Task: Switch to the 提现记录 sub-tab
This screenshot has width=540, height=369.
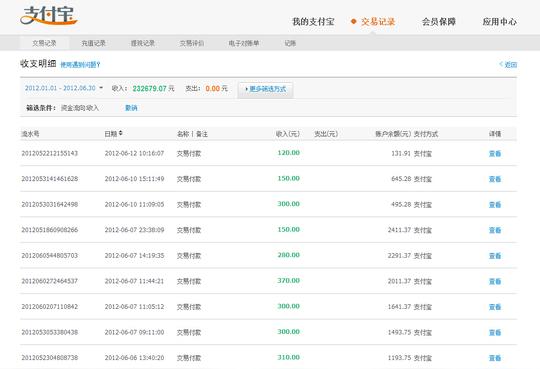Action: (x=143, y=43)
